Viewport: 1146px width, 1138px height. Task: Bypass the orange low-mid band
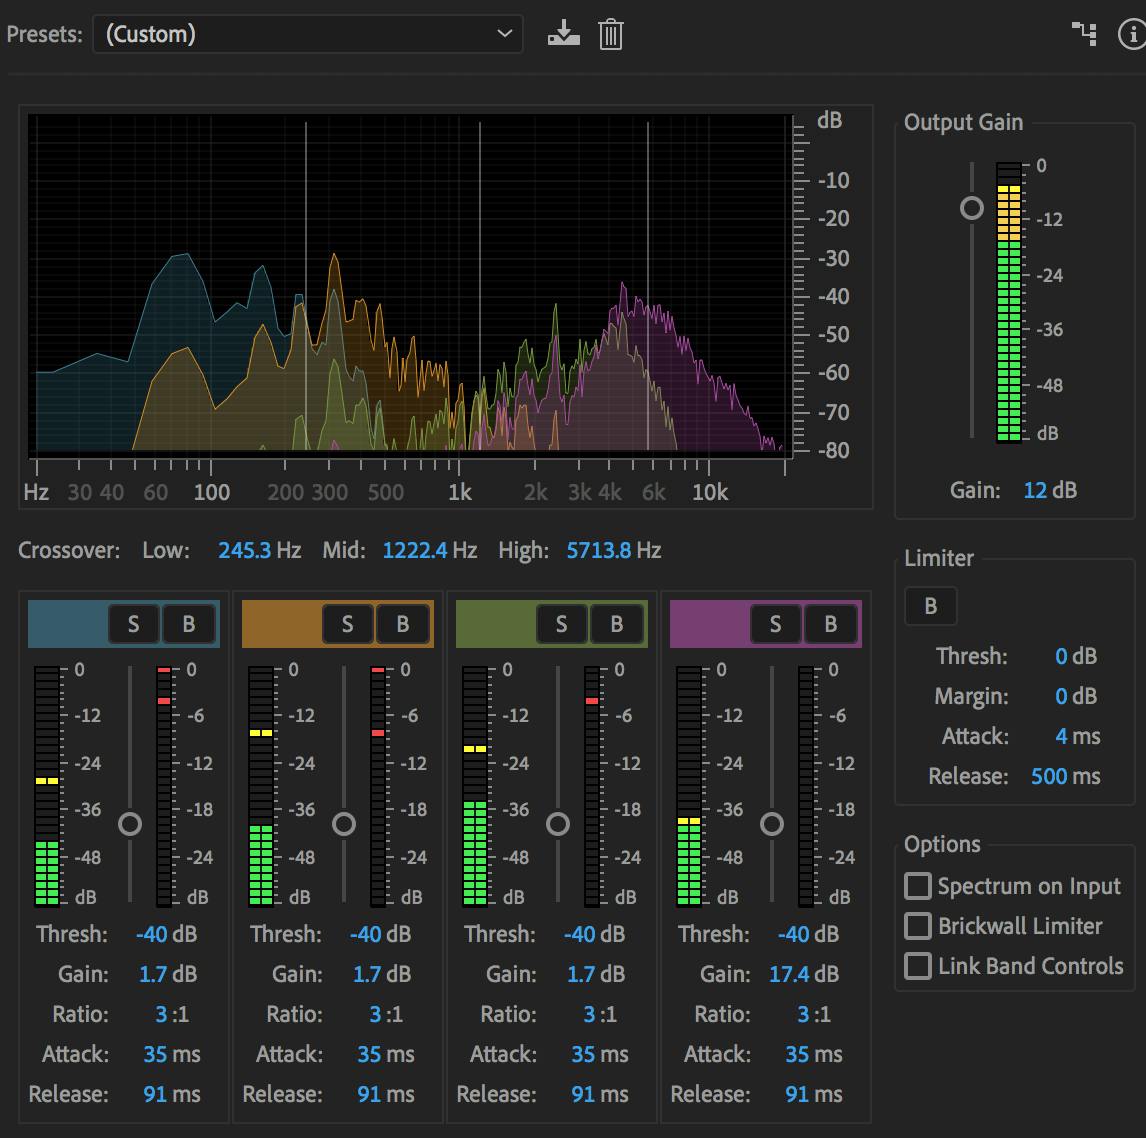click(403, 624)
